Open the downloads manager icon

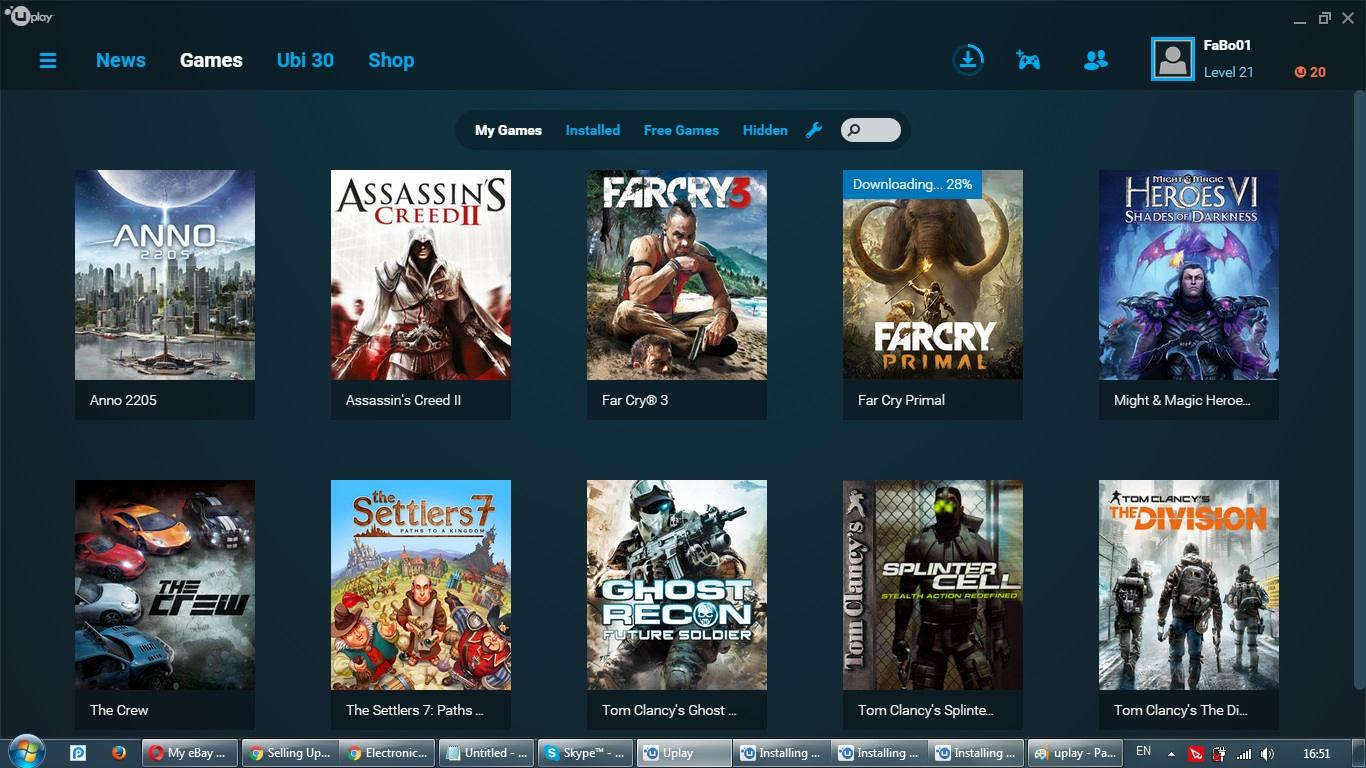click(x=967, y=60)
